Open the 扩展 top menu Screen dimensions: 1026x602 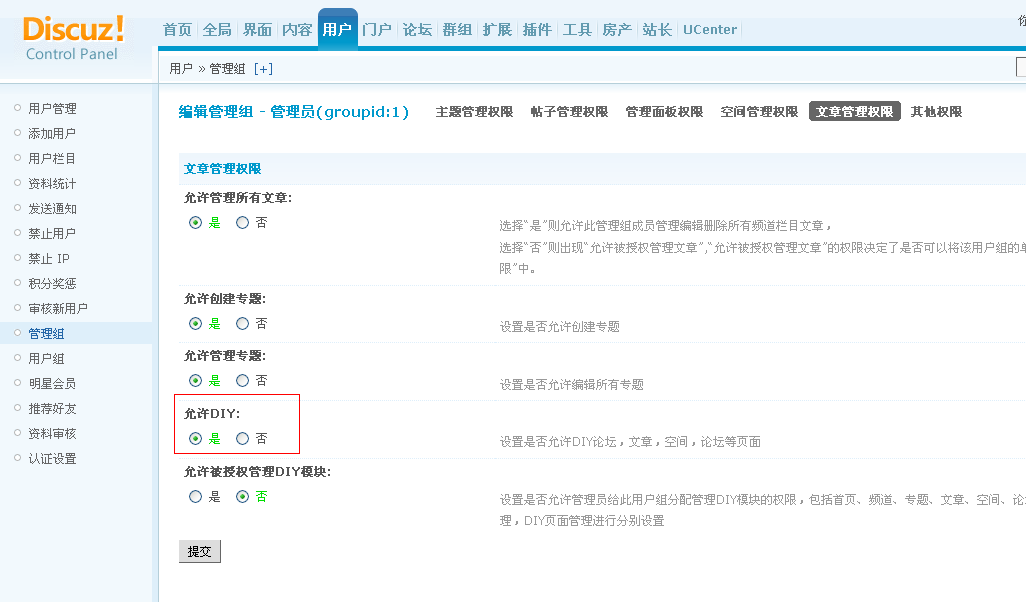point(497,30)
